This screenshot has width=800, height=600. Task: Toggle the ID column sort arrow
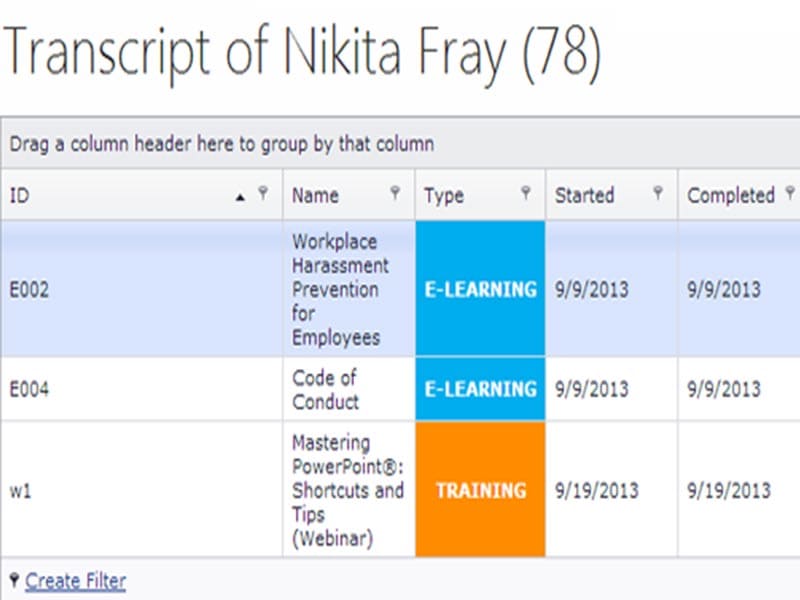pyautogui.click(x=240, y=197)
